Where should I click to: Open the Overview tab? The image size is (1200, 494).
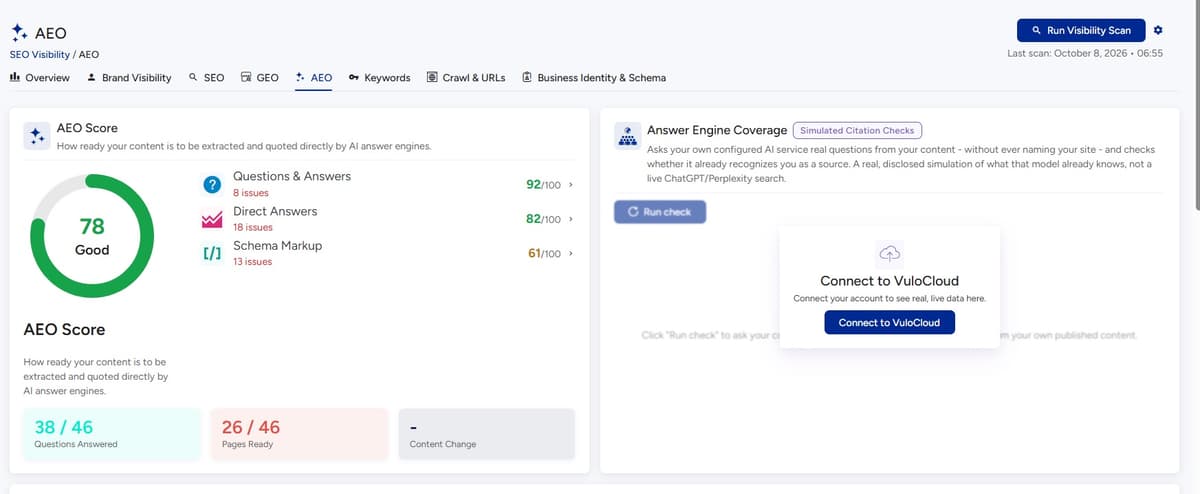40,77
